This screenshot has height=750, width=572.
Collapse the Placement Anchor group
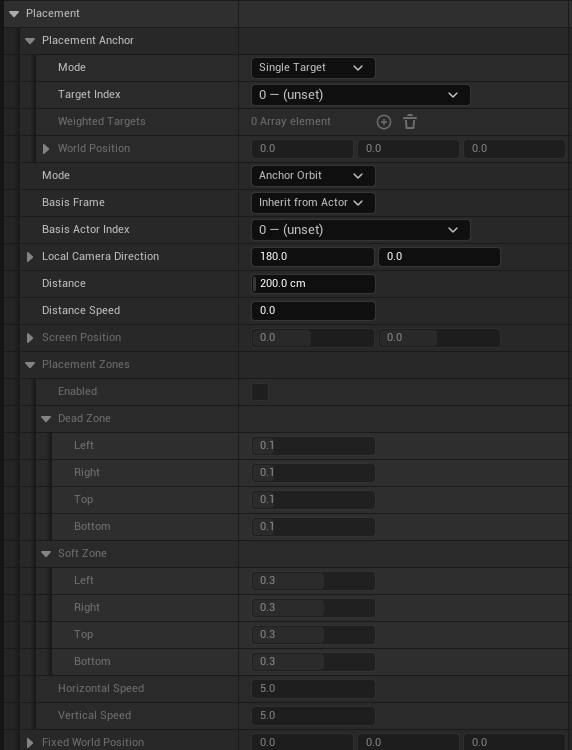pos(30,41)
